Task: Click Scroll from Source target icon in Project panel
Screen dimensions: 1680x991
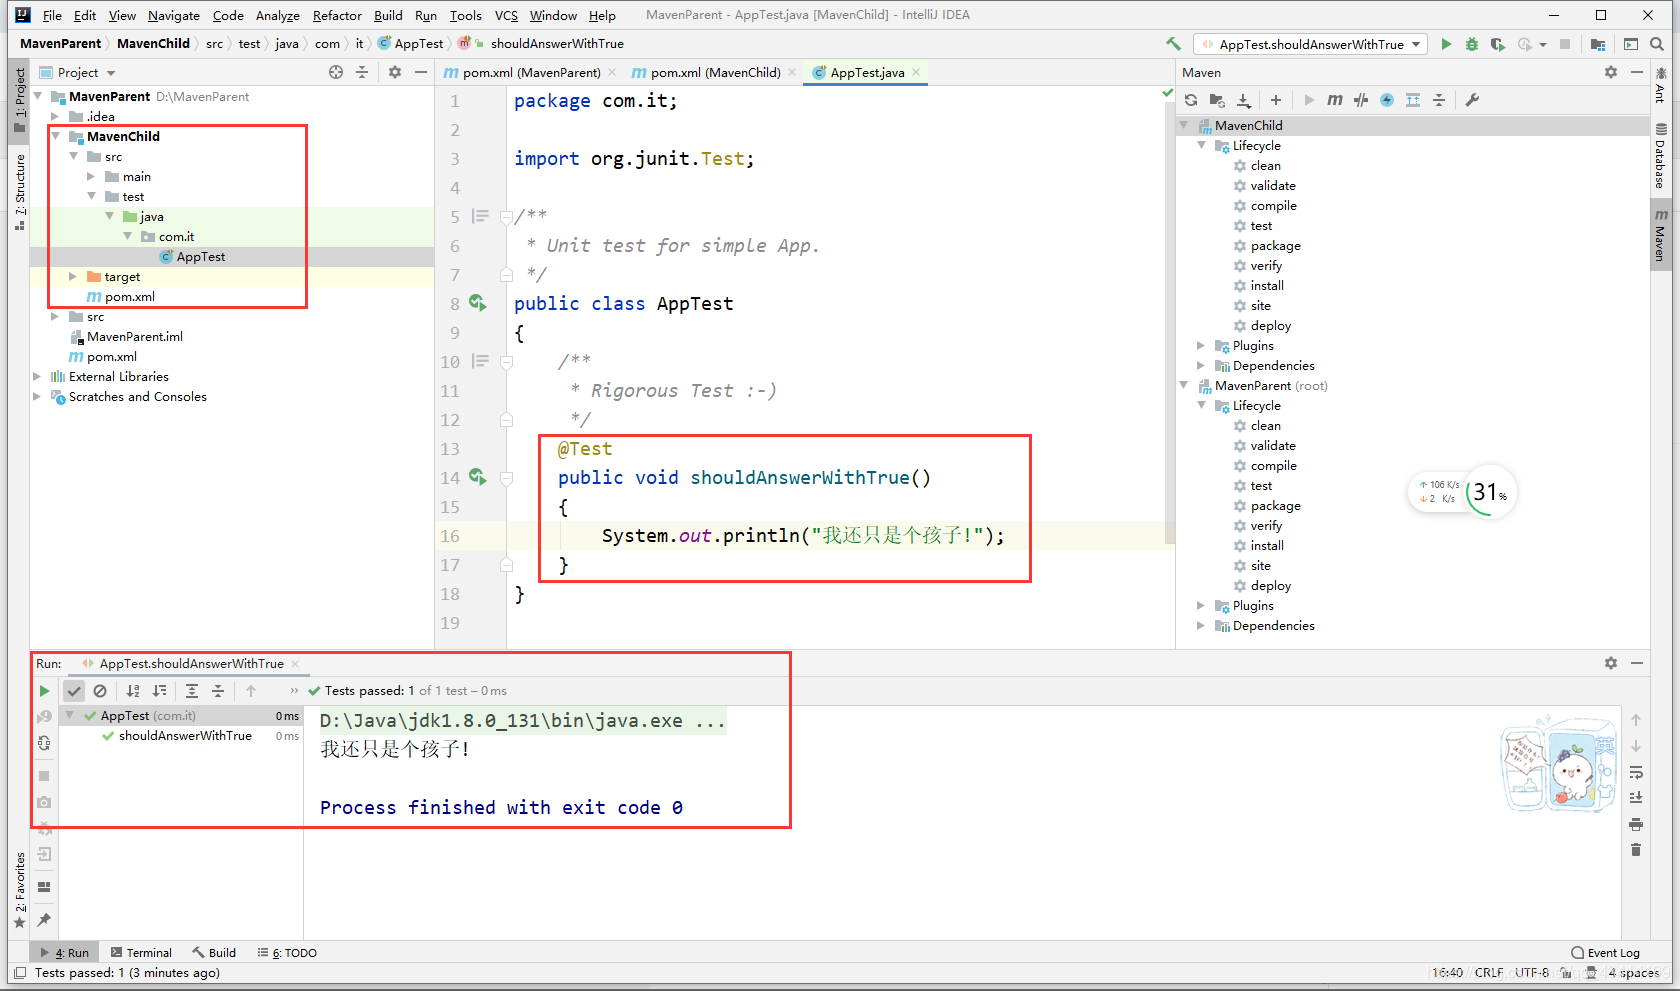Action: pyautogui.click(x=336, y=72)
